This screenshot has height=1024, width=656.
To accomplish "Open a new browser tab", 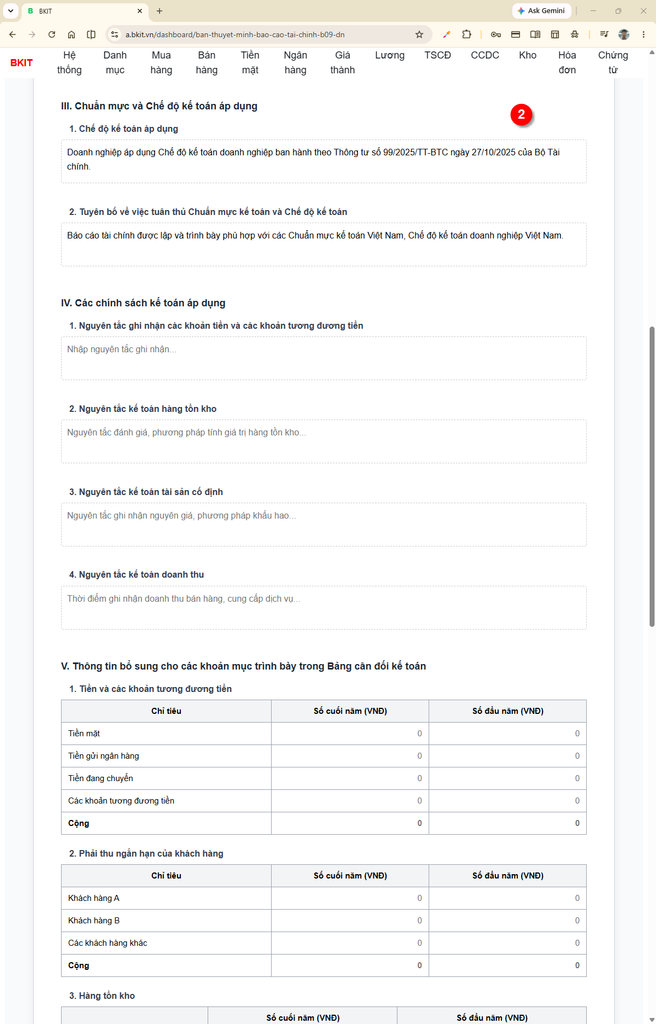I will click(159, 11).
